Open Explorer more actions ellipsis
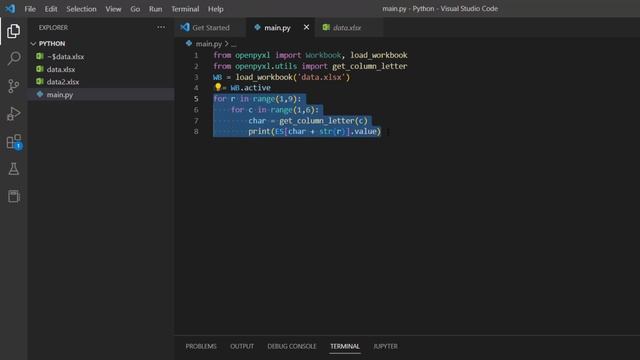Image resolution: width=640 pixels, height=360 pixels. coord(161,27)
